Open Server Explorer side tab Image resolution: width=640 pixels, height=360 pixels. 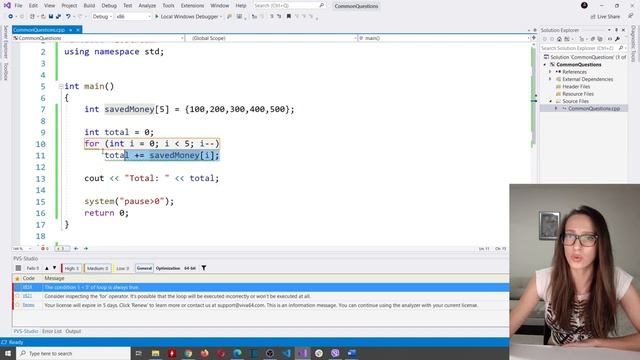point(5,42)
